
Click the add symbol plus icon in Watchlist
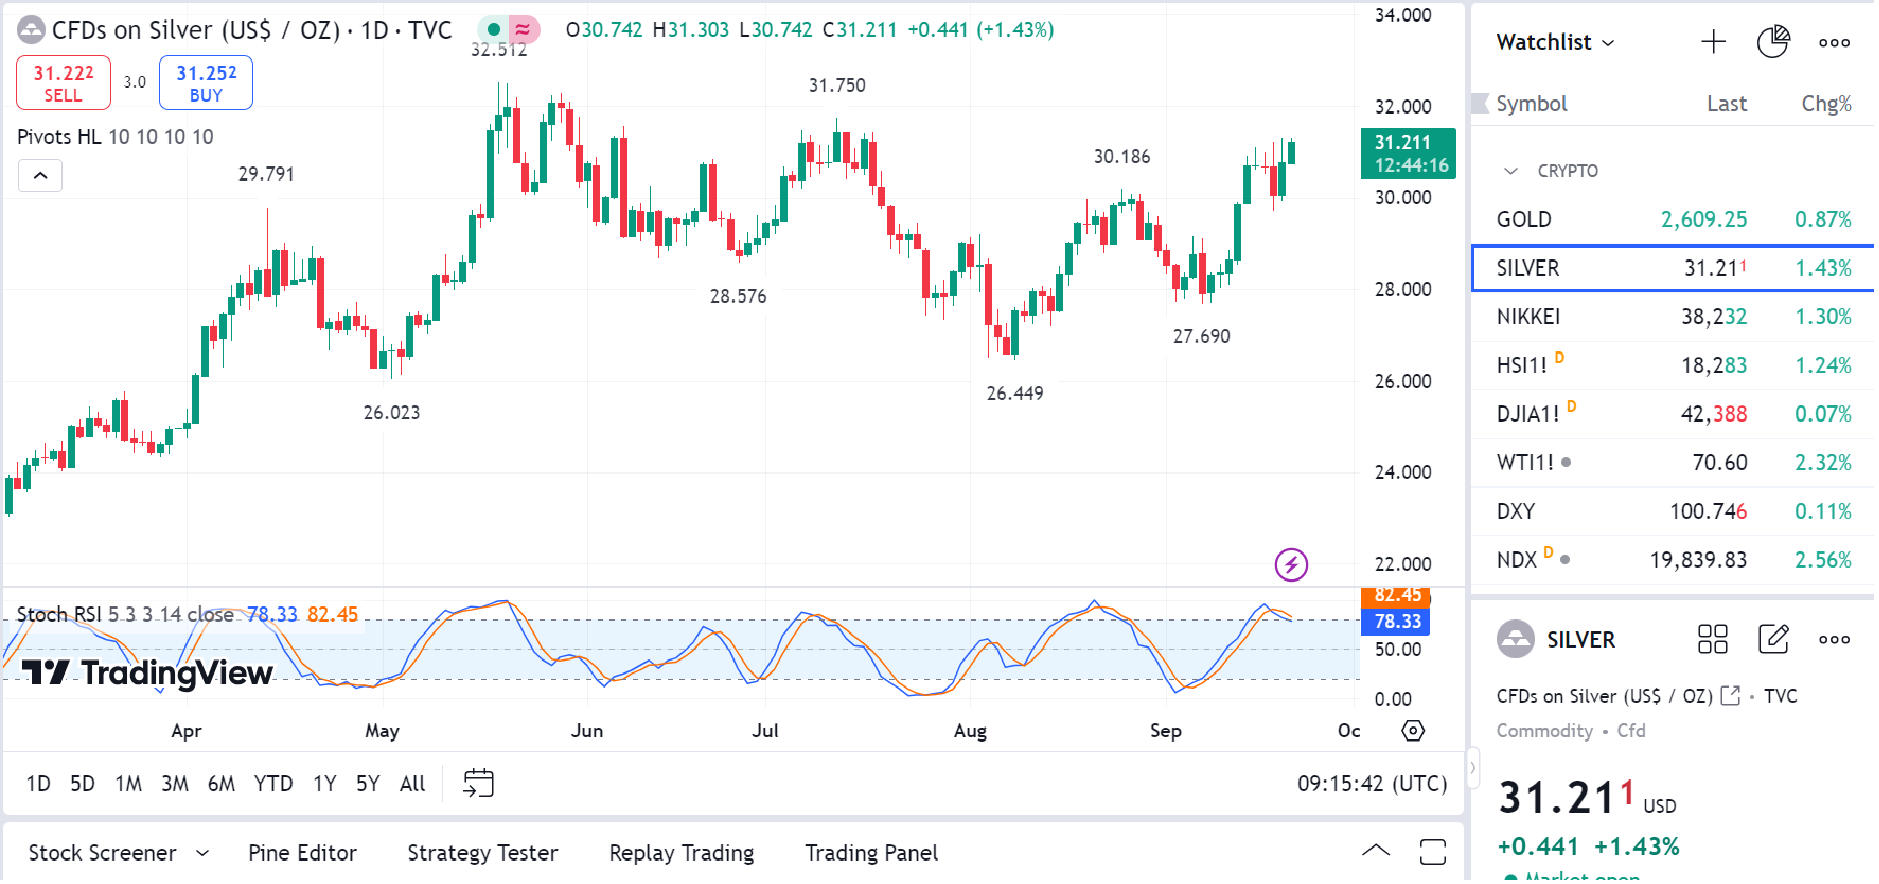[1713, 42]
